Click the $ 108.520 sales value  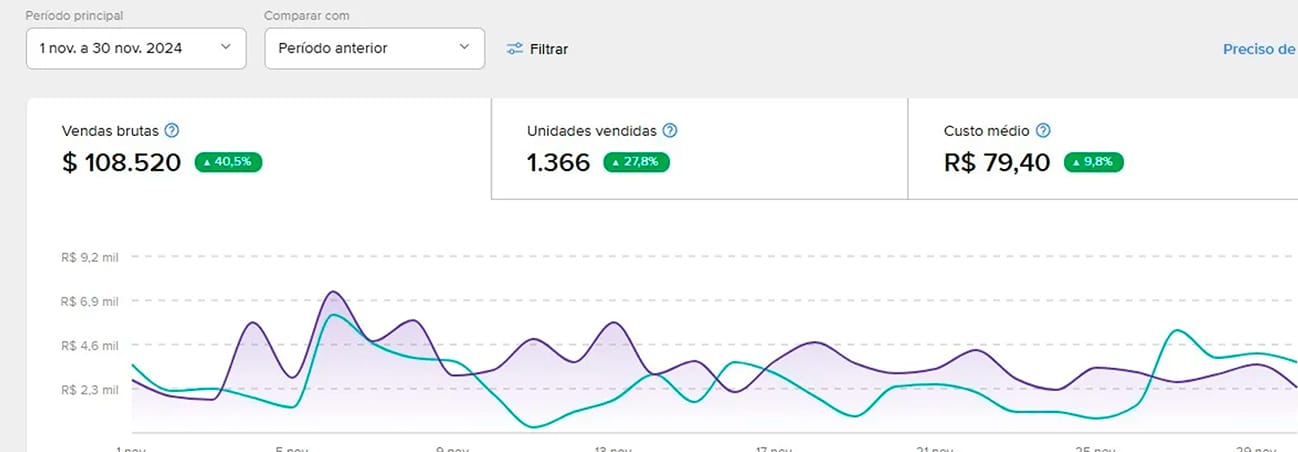click(x=121, y=162)
